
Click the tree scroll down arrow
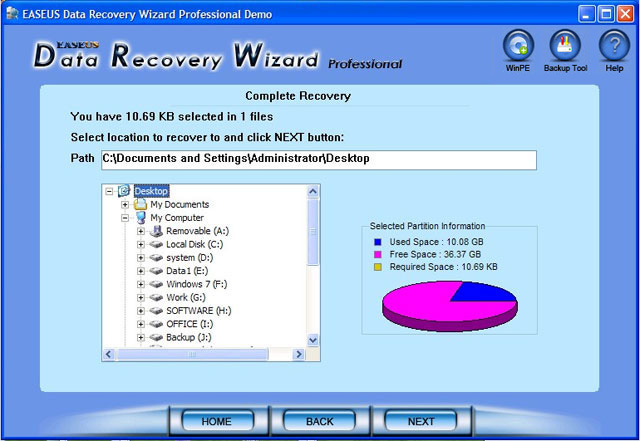(313, 340)
